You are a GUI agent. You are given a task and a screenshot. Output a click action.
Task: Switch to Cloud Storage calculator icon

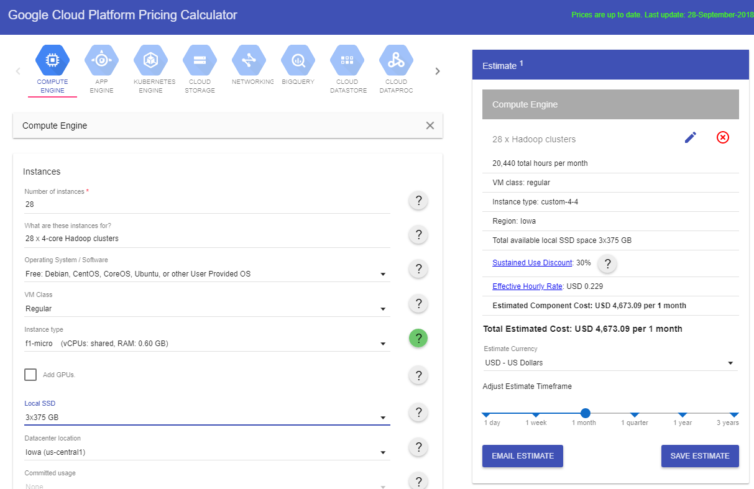point(199,61)
